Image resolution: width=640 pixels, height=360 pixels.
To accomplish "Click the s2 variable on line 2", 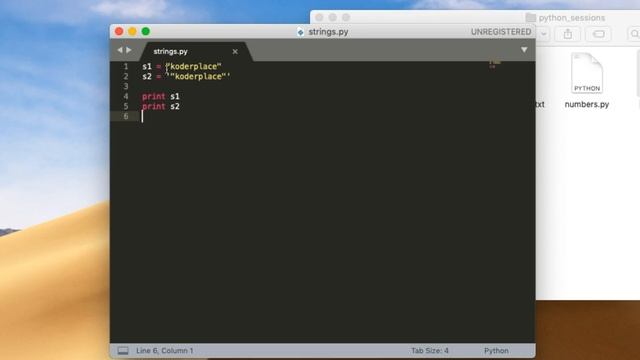I will 147,76.
